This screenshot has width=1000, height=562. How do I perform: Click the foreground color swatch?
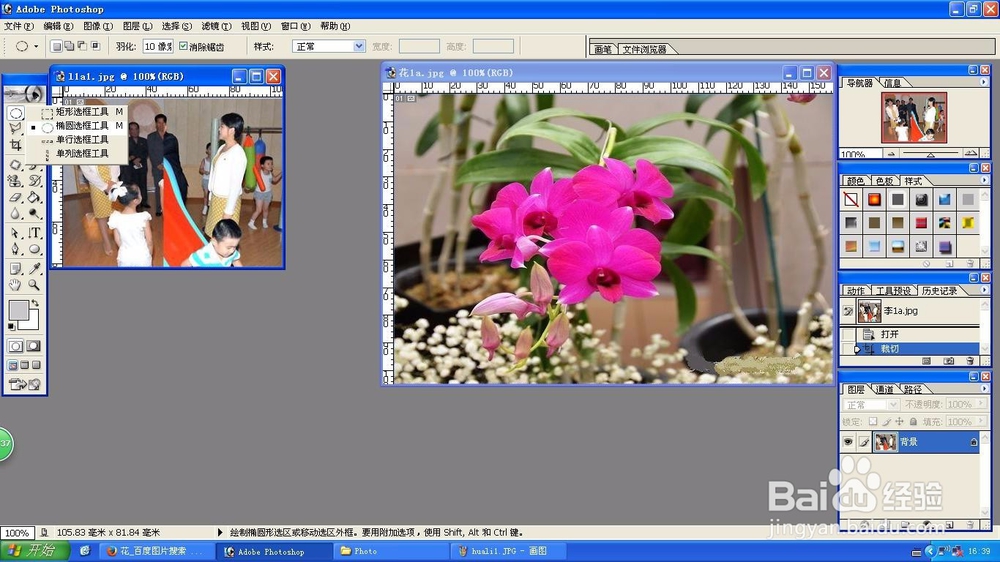point(17,311)
